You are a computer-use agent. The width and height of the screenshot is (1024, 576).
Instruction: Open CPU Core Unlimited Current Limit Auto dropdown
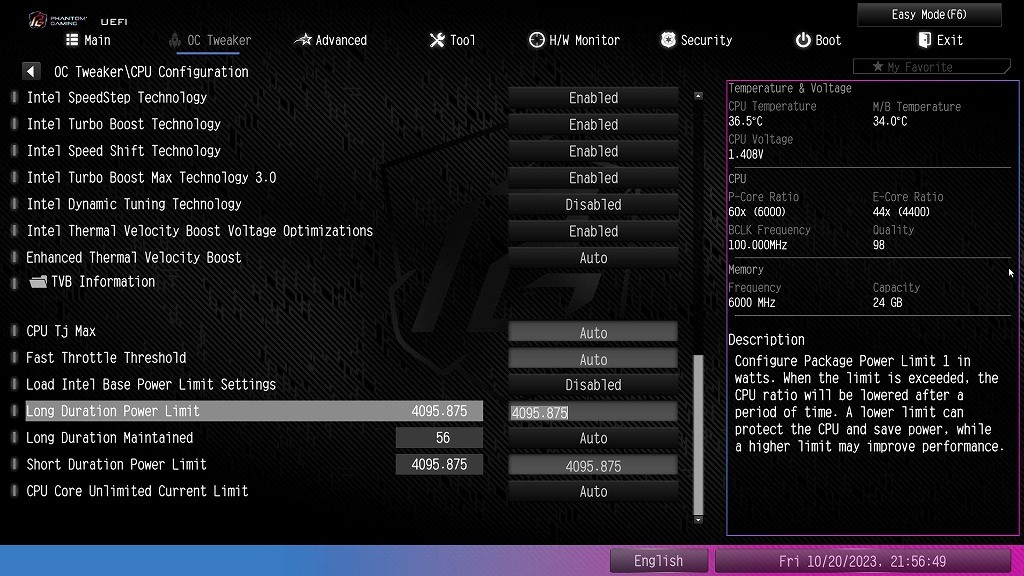(593, 492)
